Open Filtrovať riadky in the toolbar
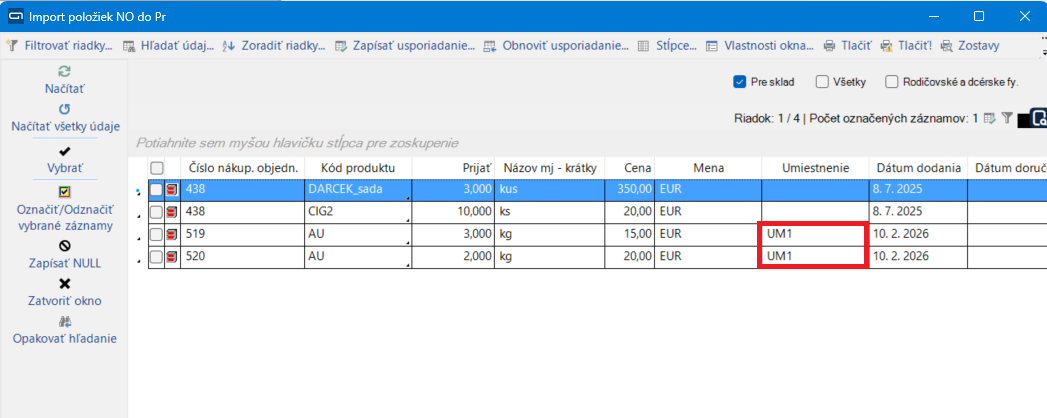 point(62,45)
